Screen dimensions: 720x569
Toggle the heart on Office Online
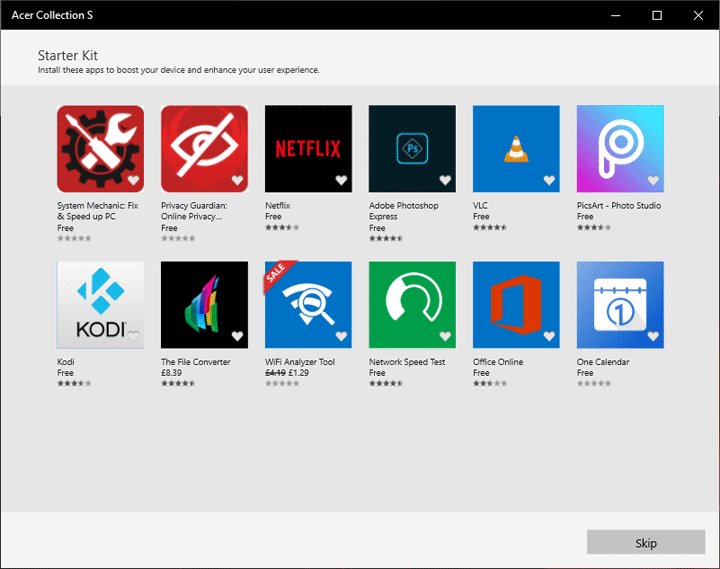[549, 336]
